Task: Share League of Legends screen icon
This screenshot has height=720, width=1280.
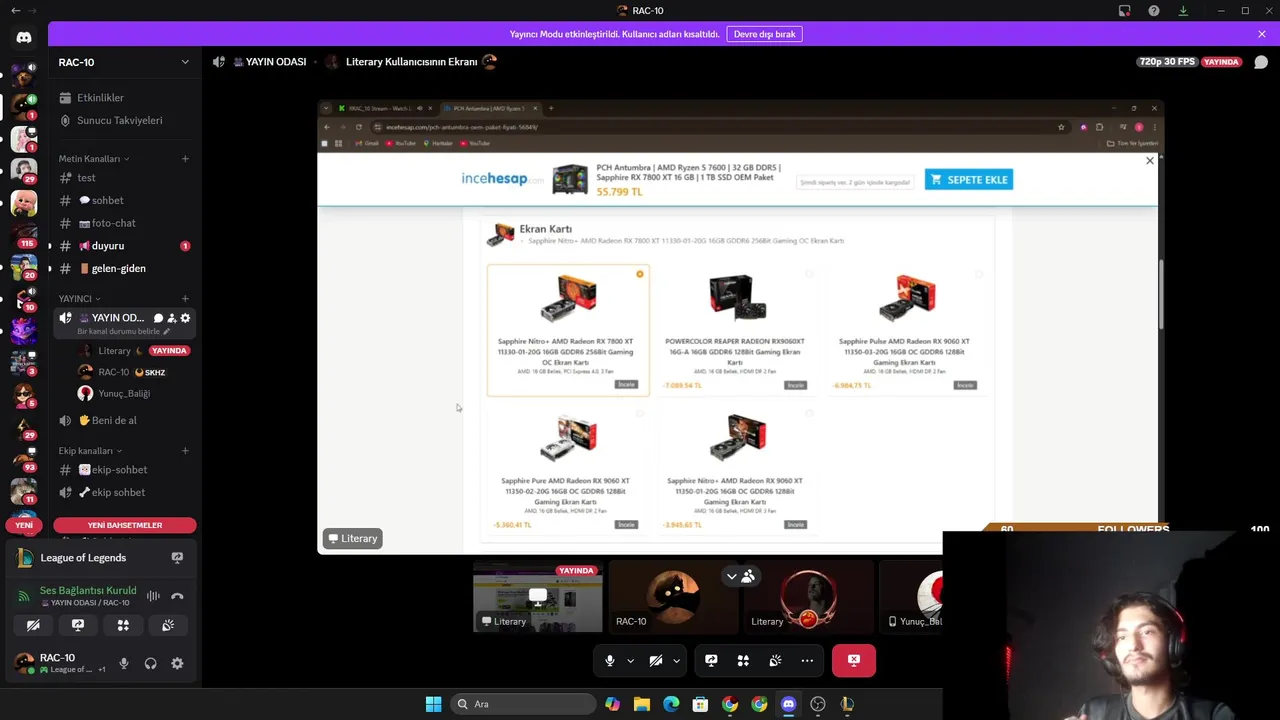Action: 177,558
